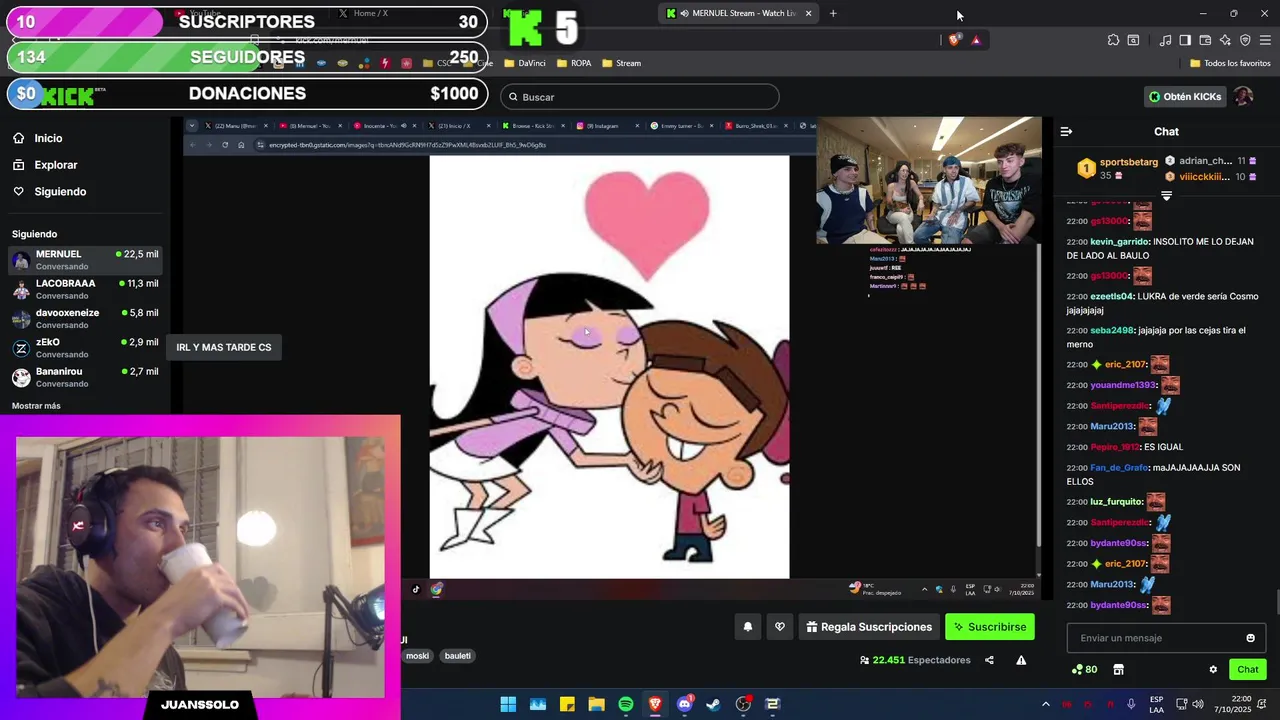Click the bauleti tag
Viewport: 1280px width, 720px height.
(x=458, y=656)
